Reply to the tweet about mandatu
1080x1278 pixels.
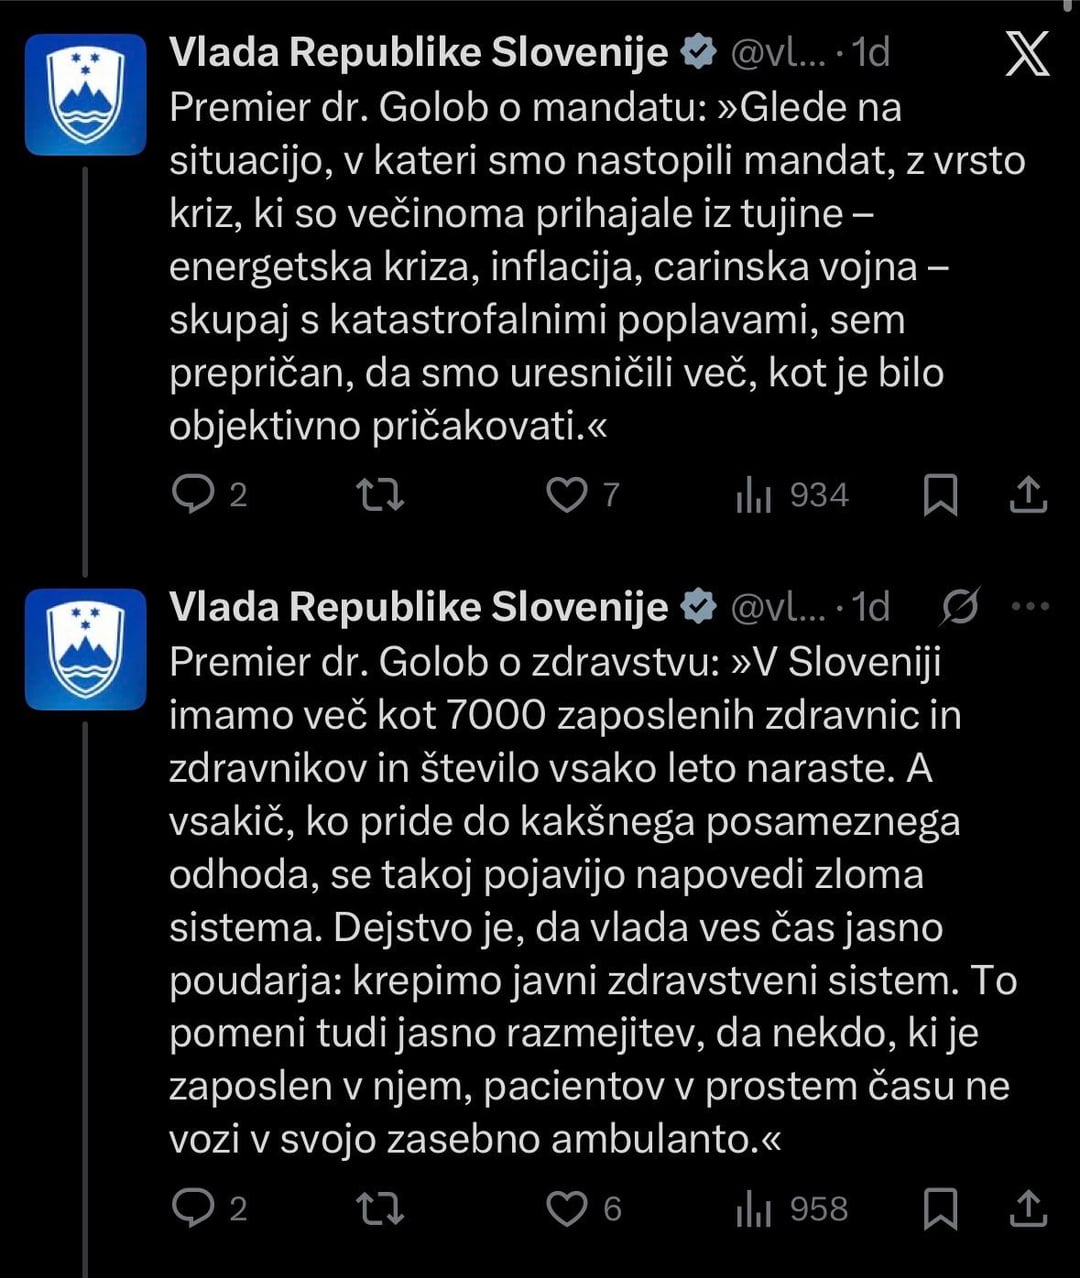pyautogui.click(x=192, y=494)
